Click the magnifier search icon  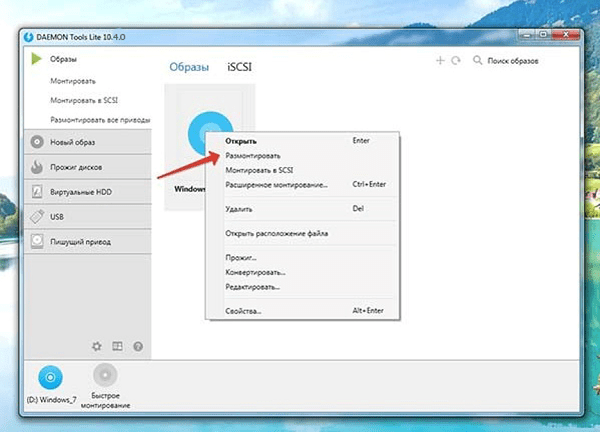(x=478, y=60)
